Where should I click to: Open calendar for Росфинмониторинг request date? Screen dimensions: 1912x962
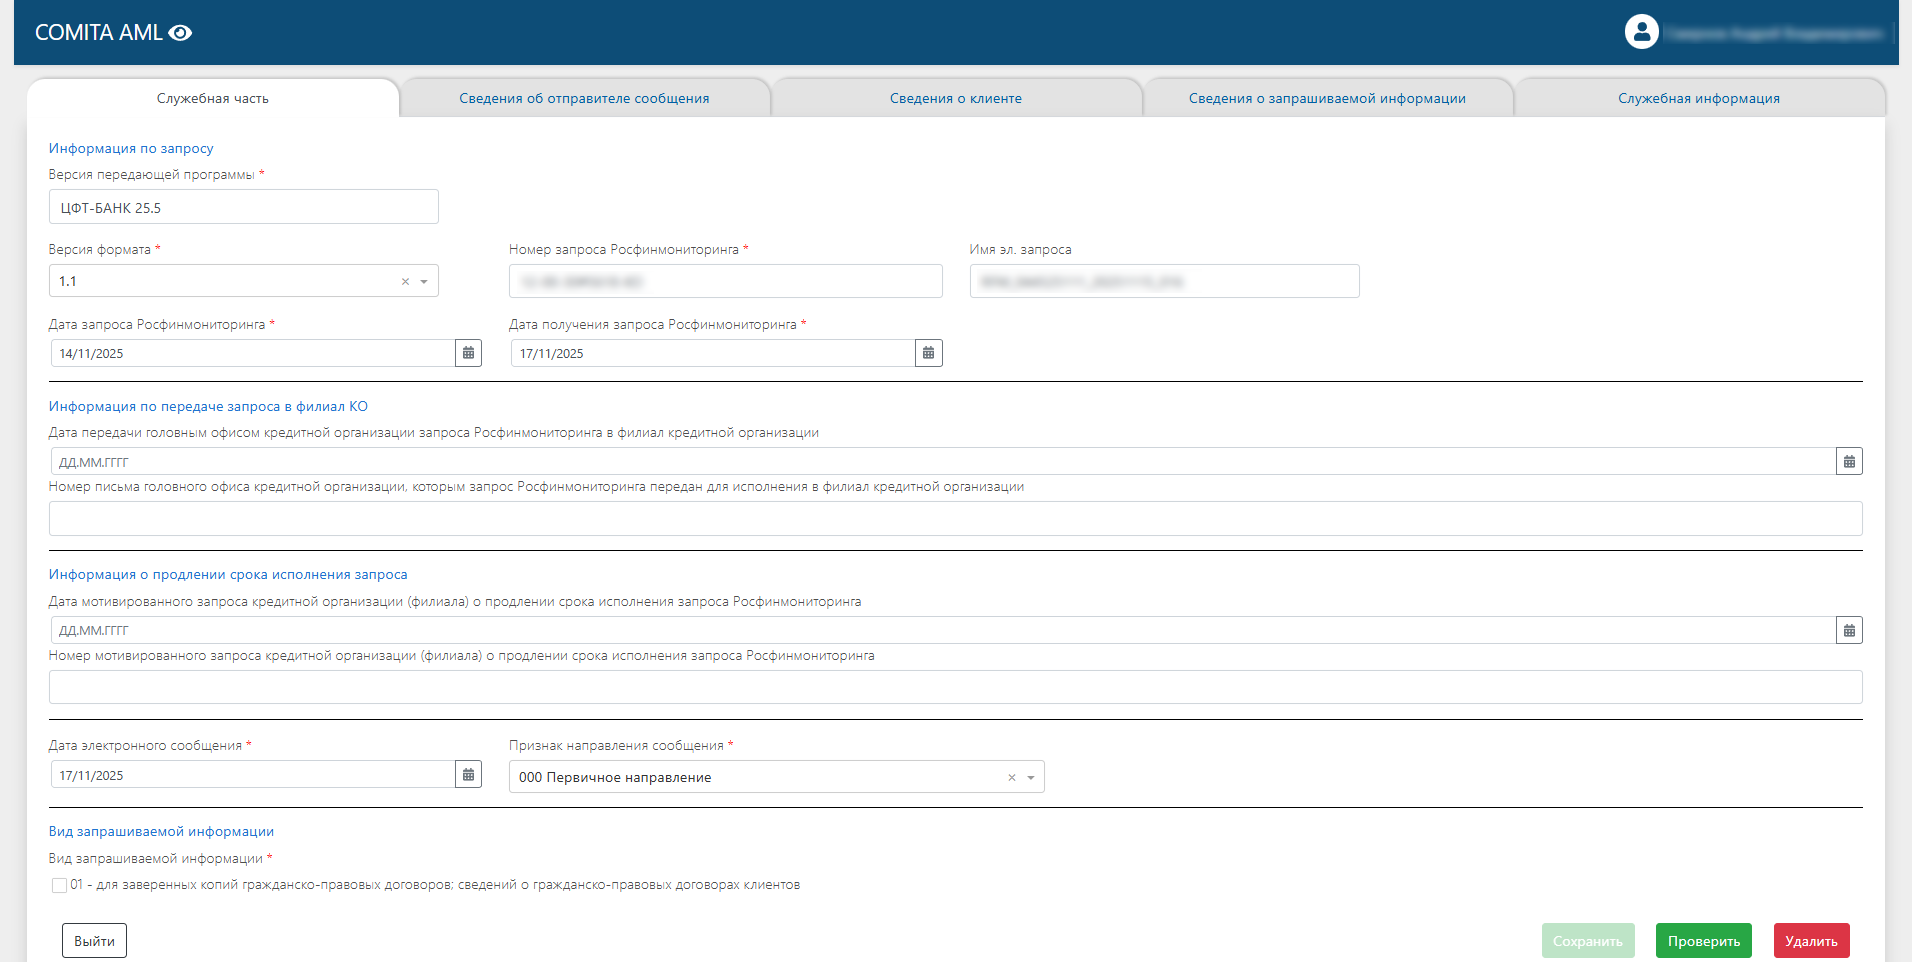tap(468, 353)
